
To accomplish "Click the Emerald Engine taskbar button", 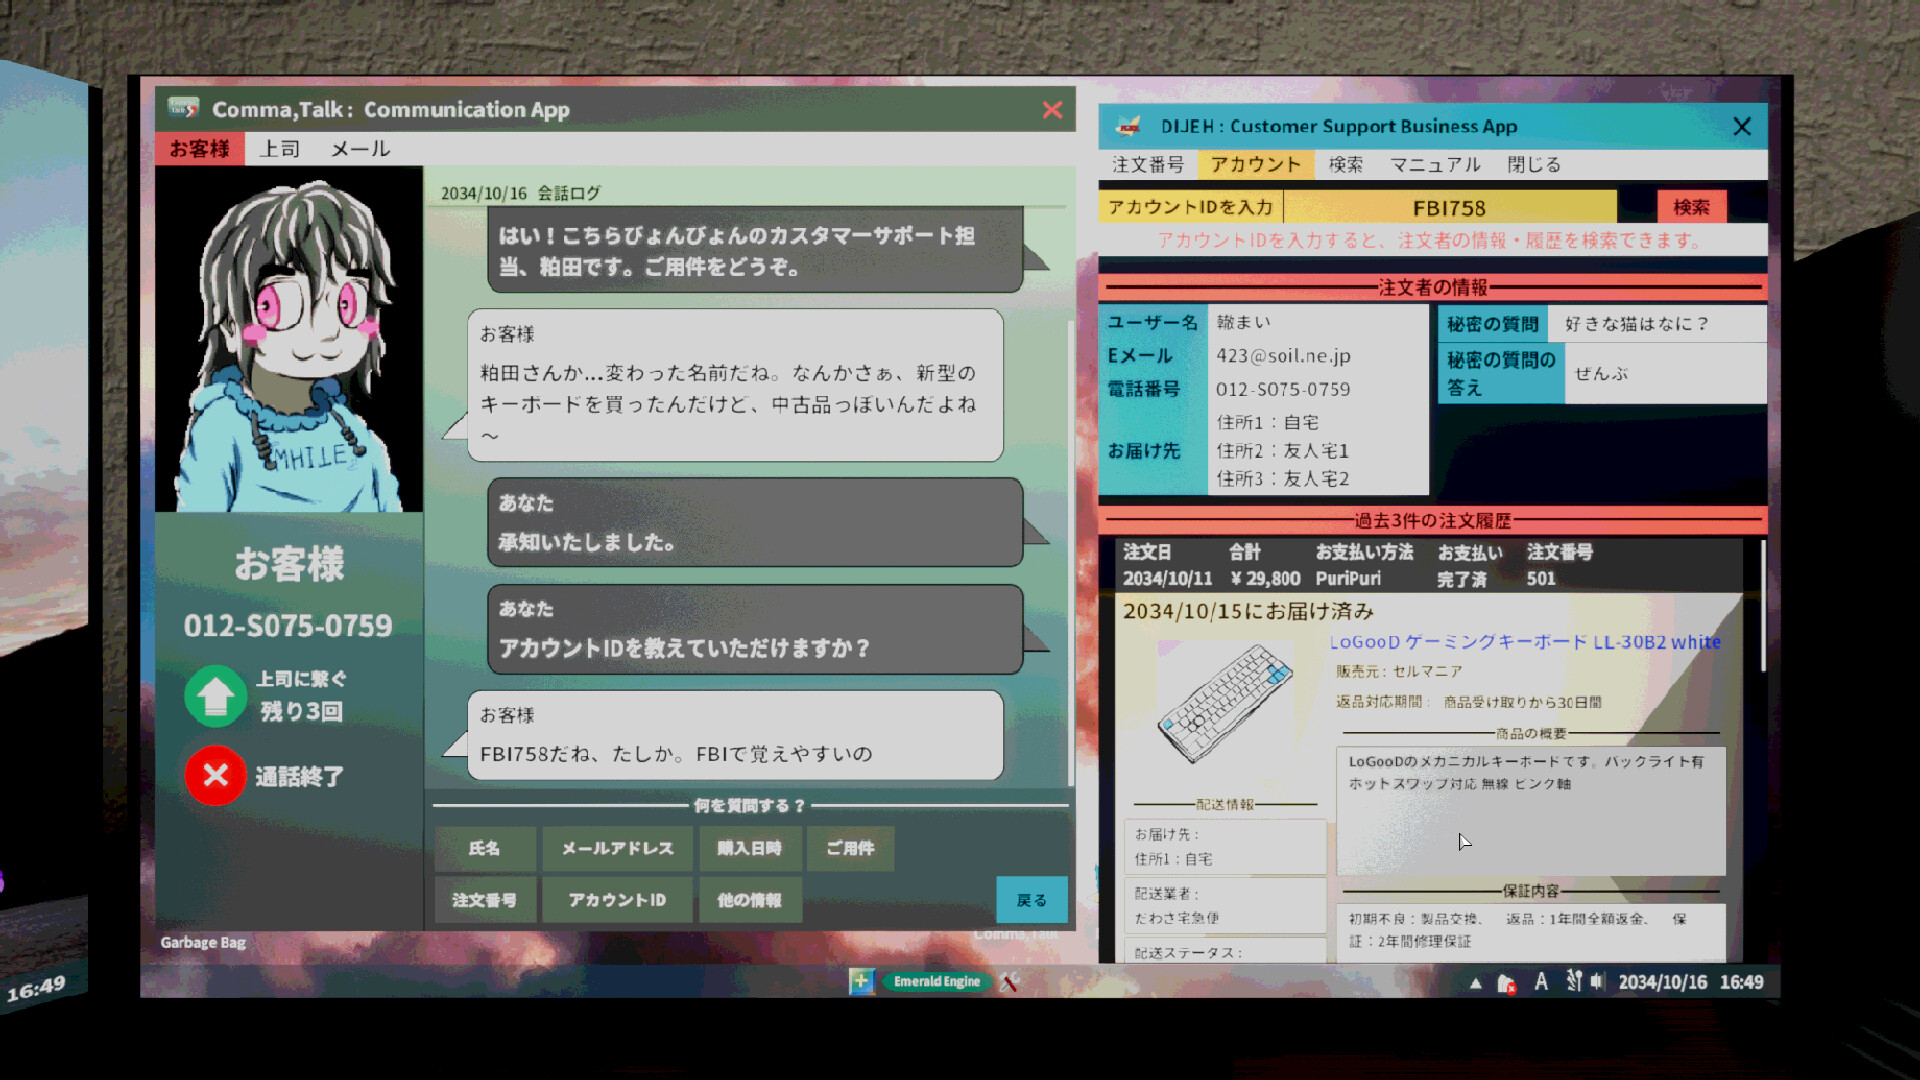I will tap(937, 982).
